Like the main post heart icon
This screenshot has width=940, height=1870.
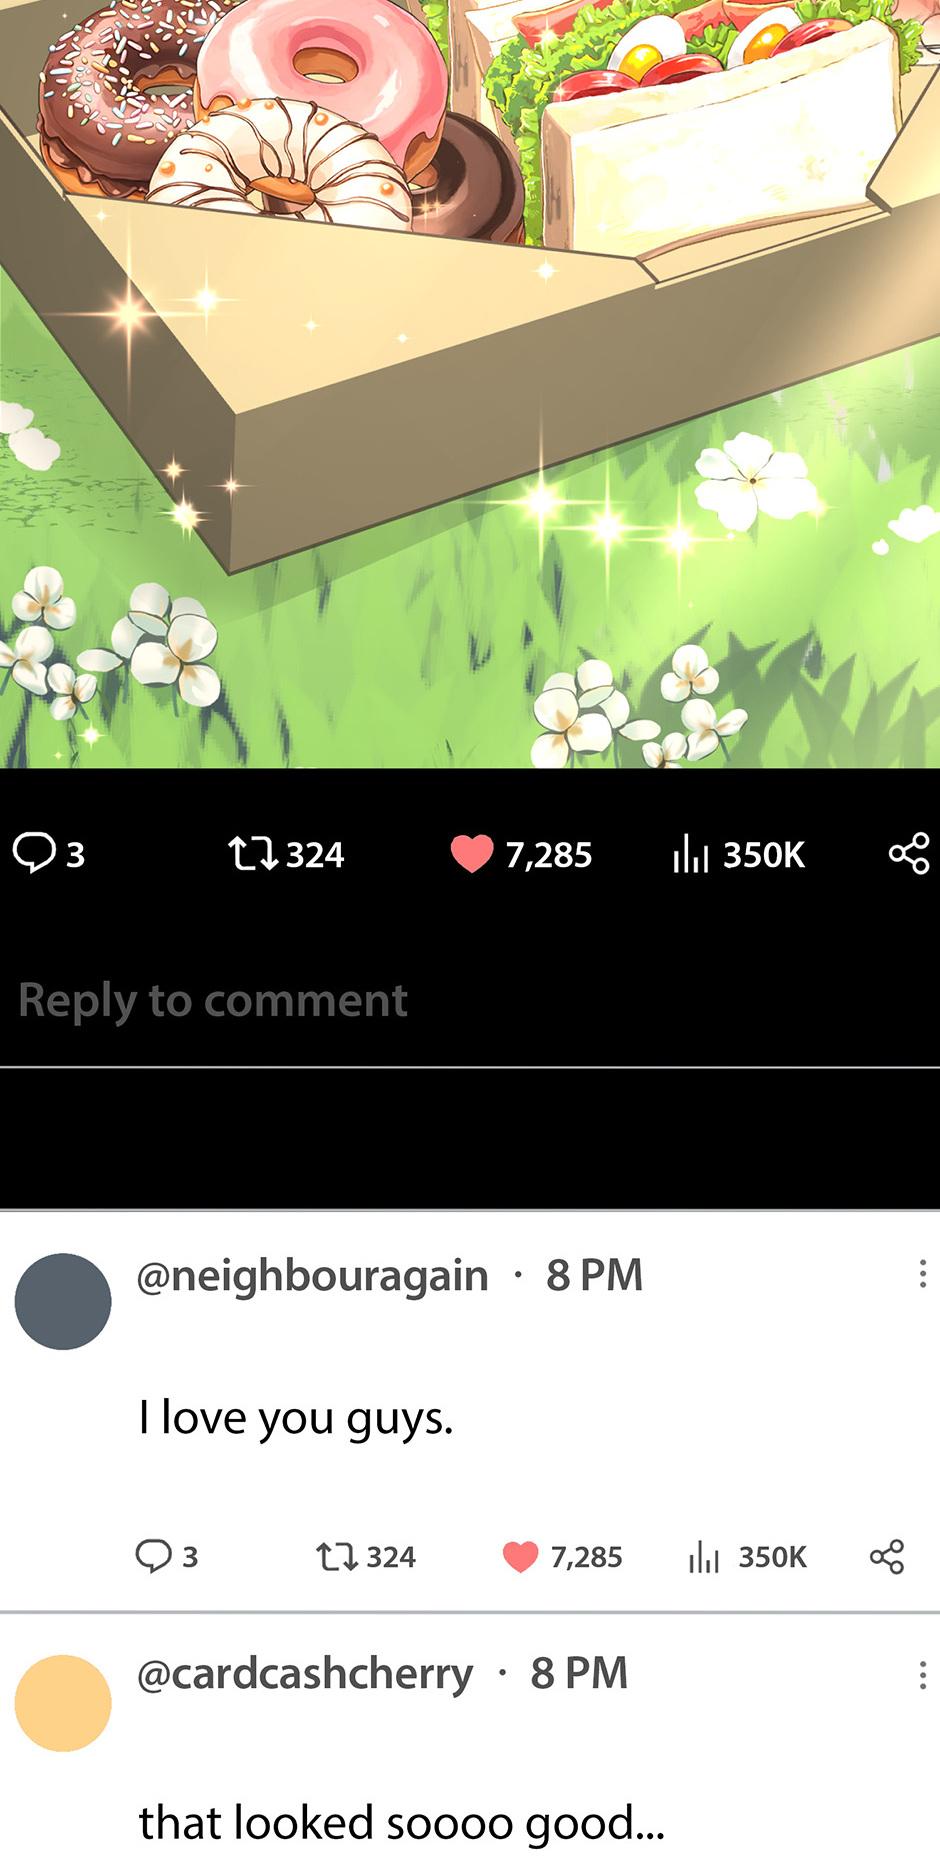coord(471,854)
